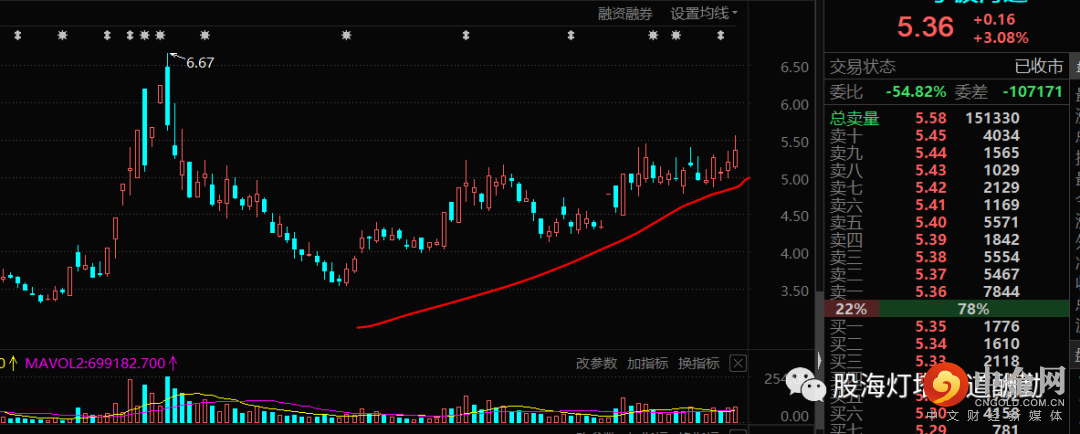This screenshot has width=1080, height=434.
Task: Collapse side panel with the splitter arrow
Action: [819, 360]
